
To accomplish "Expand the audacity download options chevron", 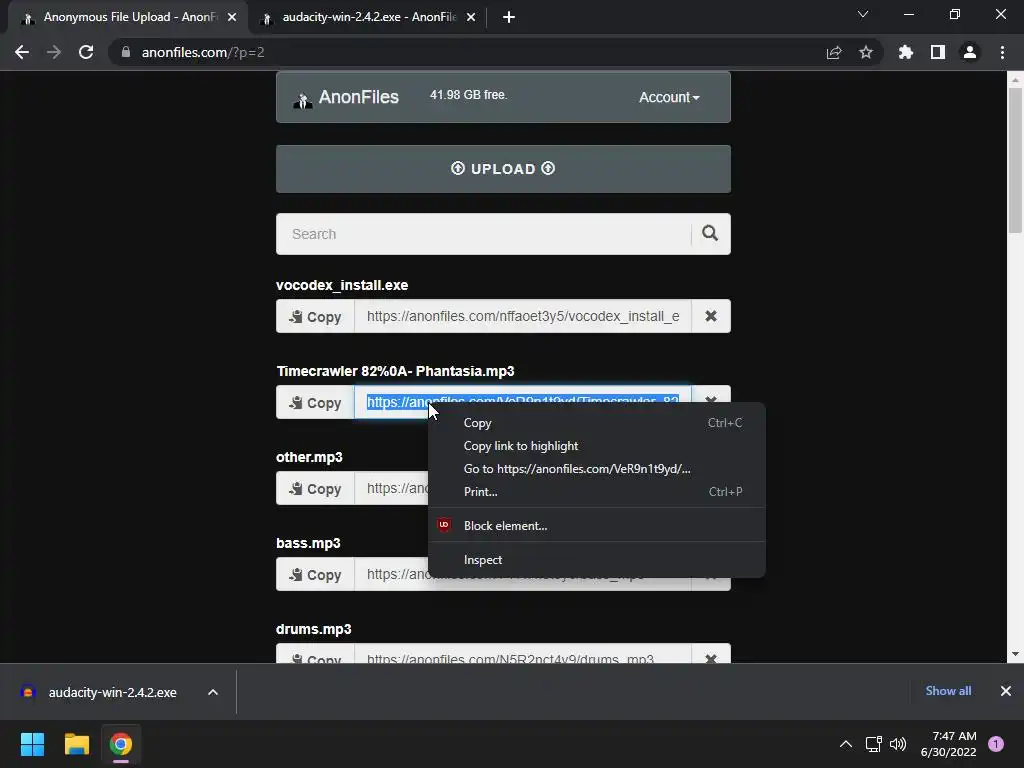I will point(213,692).
